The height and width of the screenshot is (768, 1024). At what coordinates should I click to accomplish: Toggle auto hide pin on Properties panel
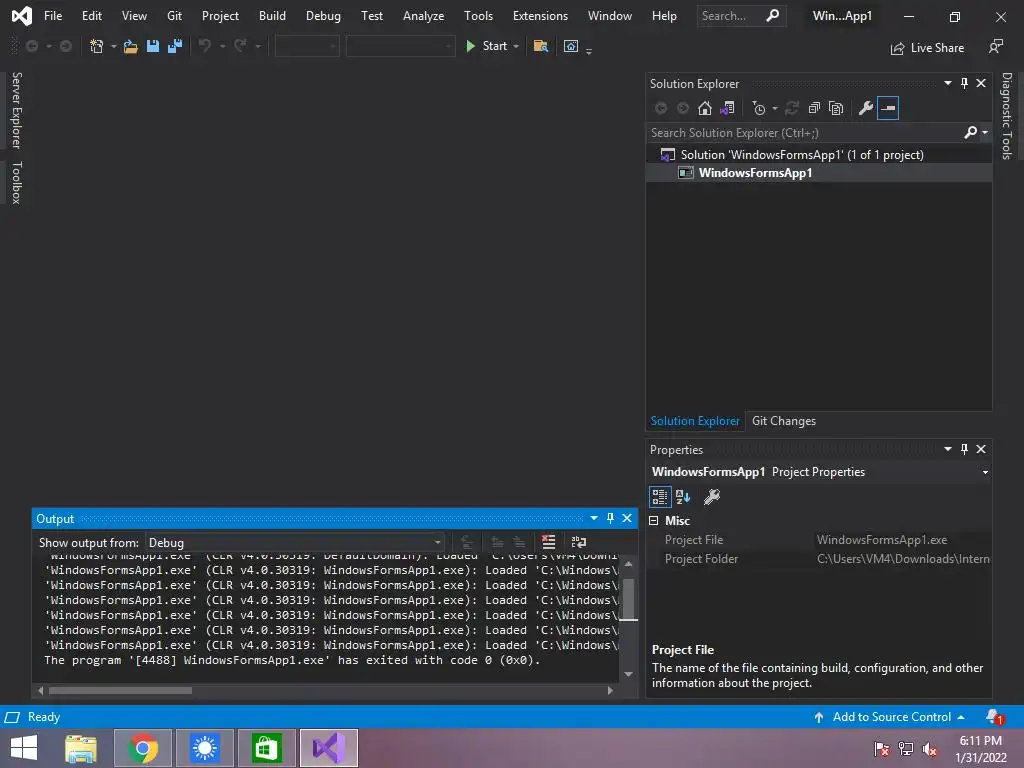pos(965,449)
